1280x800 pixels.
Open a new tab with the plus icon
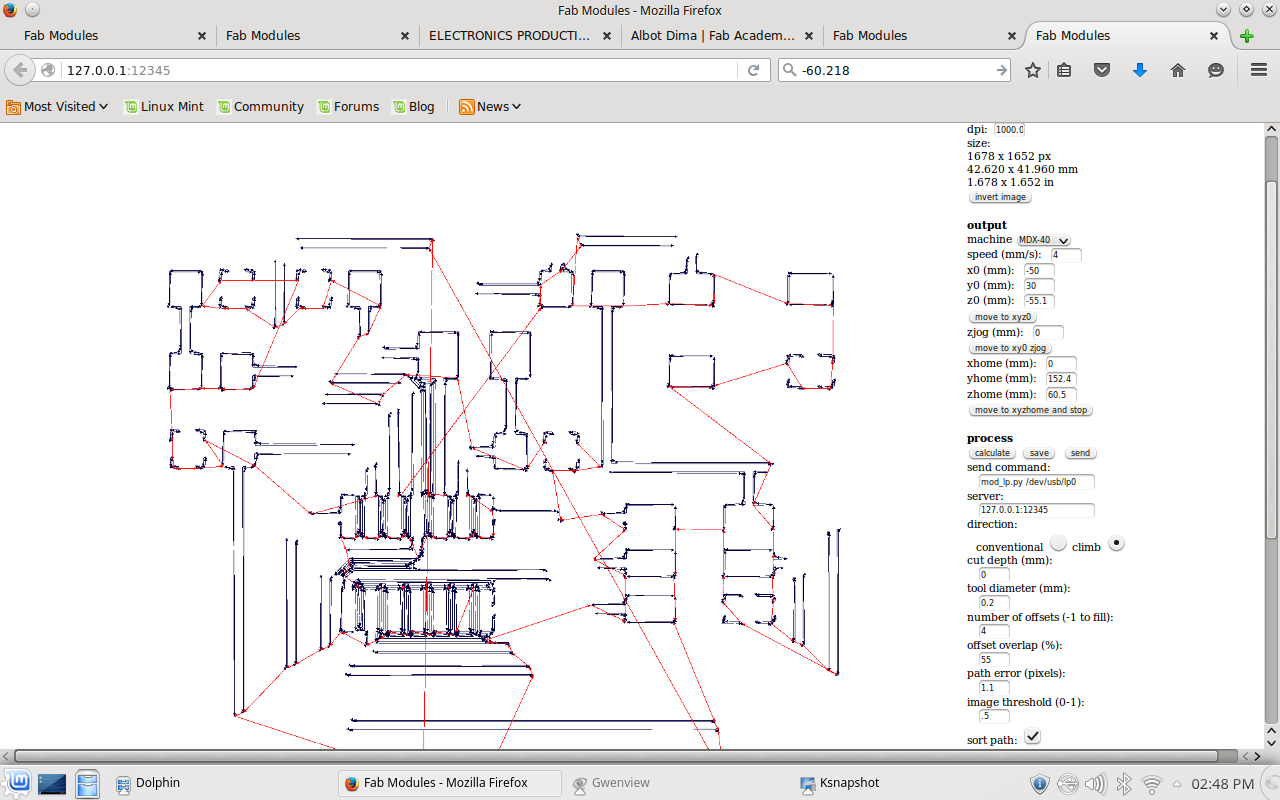point(1246,36)
